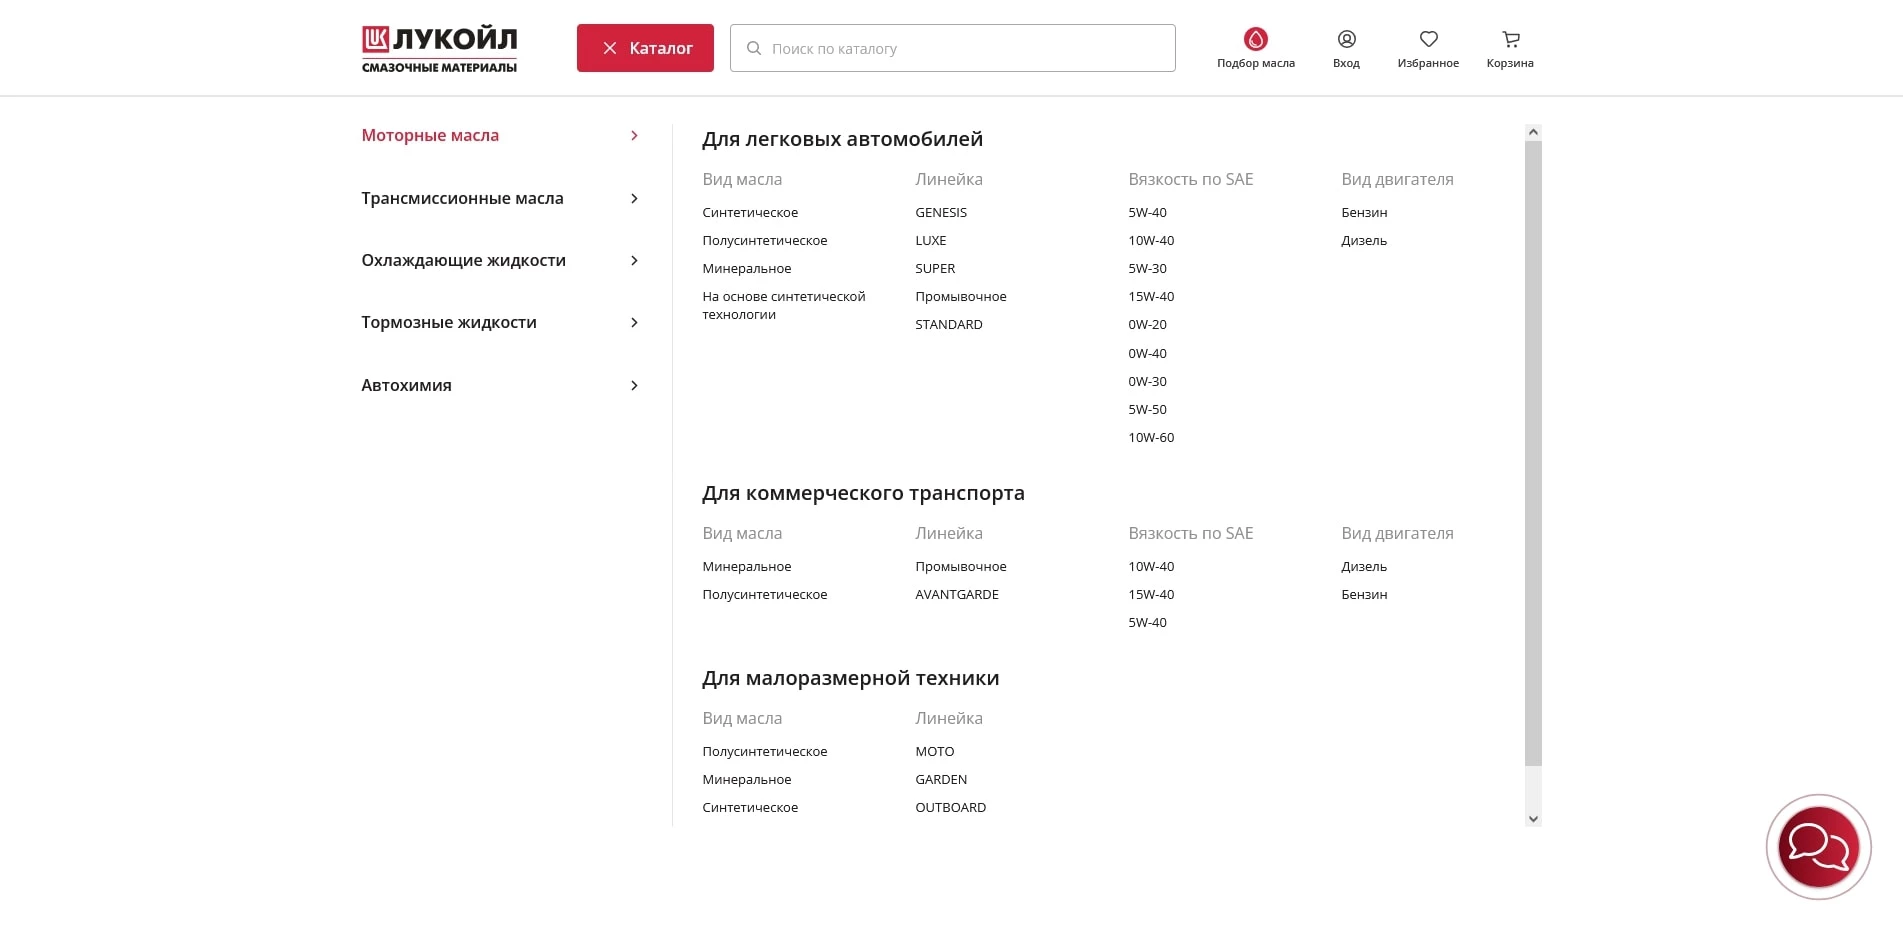This screenshot has width=1903, height=927.
Task: Close the Каталог menu button
Action: click(645, 48)
